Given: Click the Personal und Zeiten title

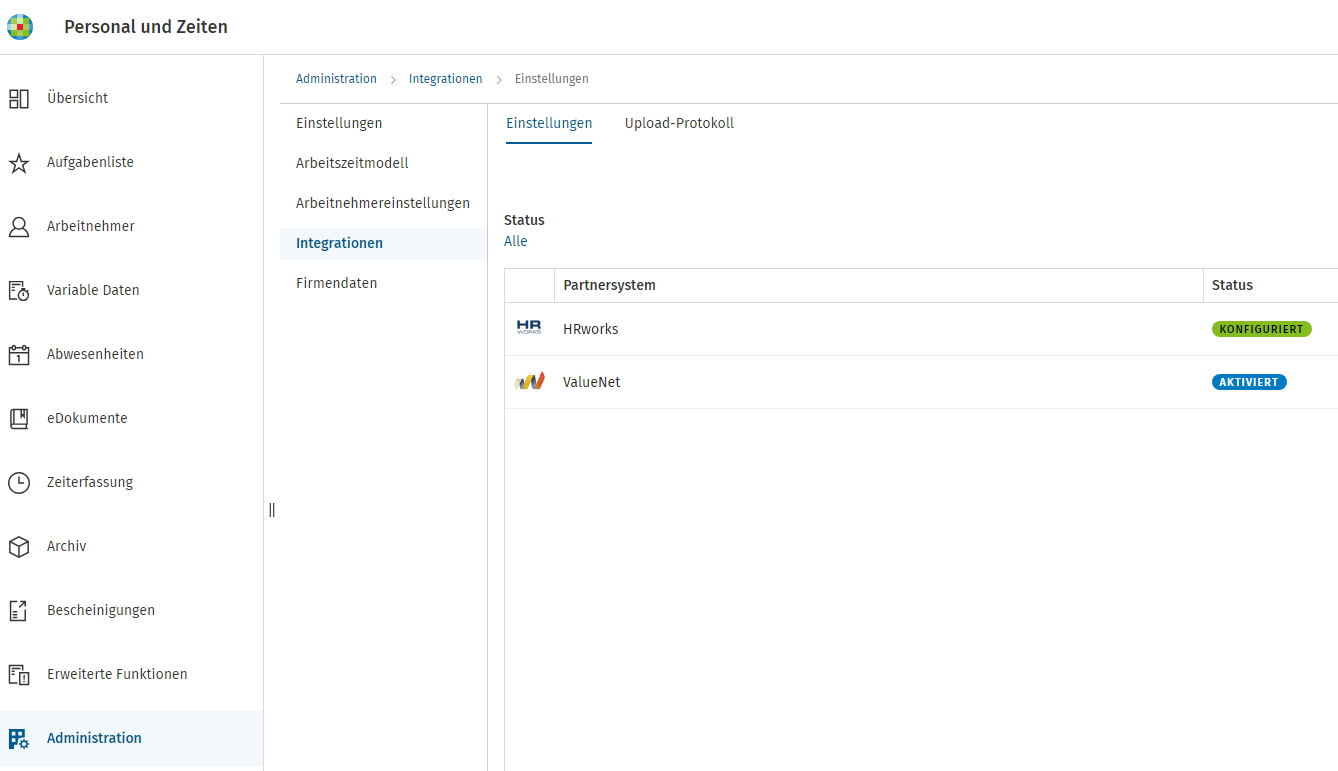Looking at the screenshot, I should tap(146, 27).
